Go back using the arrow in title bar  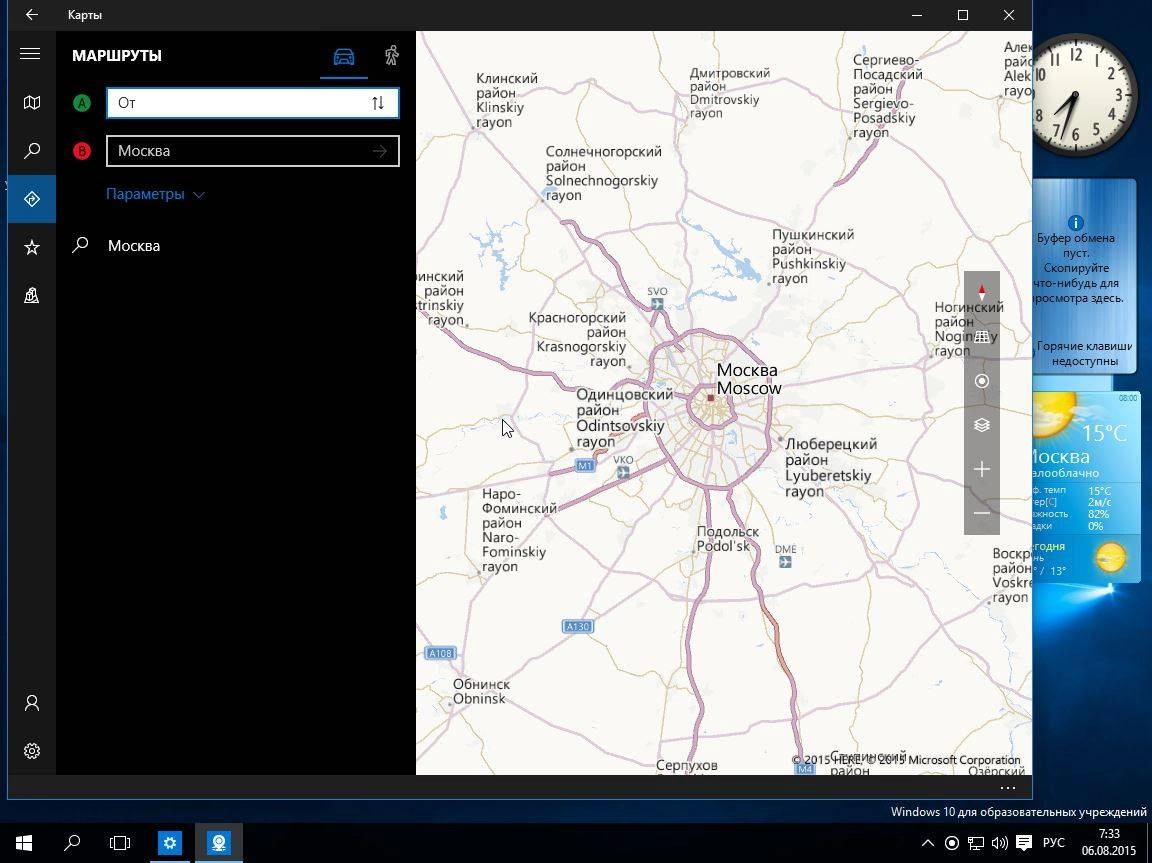pos(32,15)
